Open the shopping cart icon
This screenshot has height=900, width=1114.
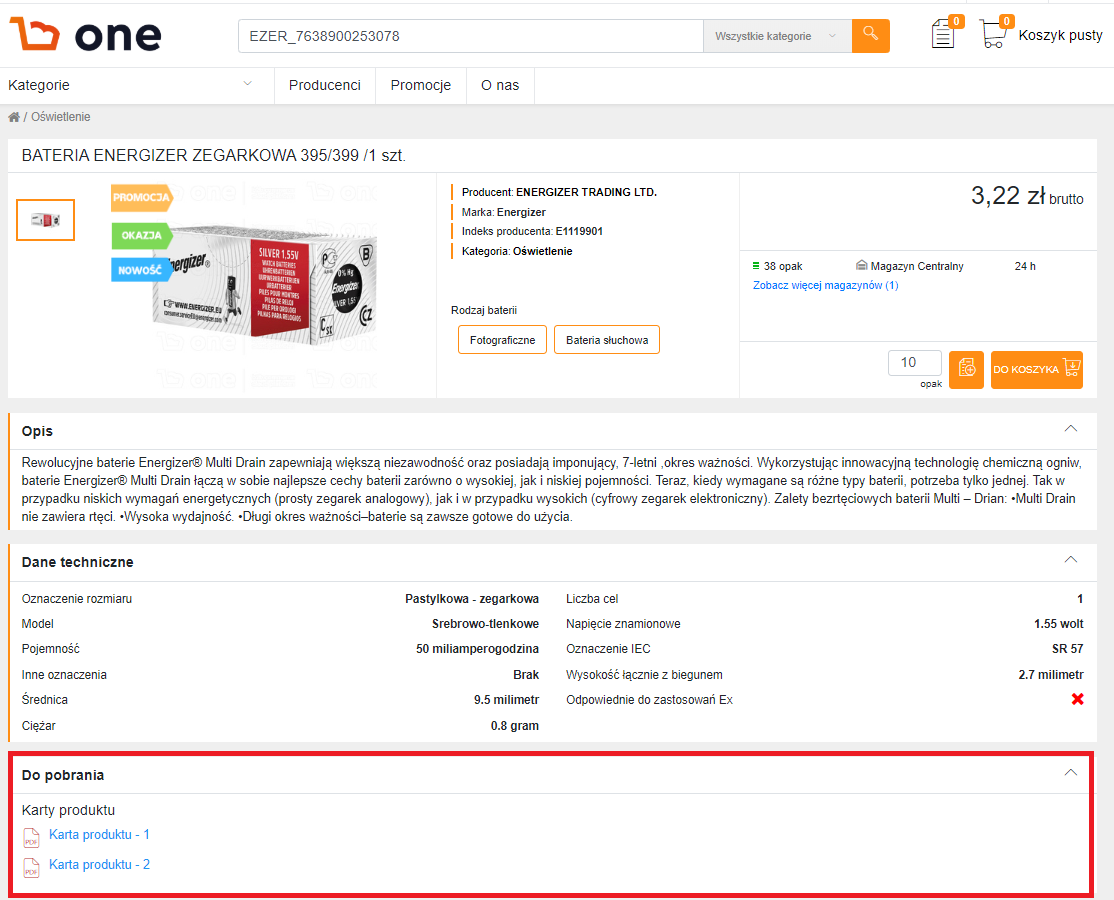(993, 33)
